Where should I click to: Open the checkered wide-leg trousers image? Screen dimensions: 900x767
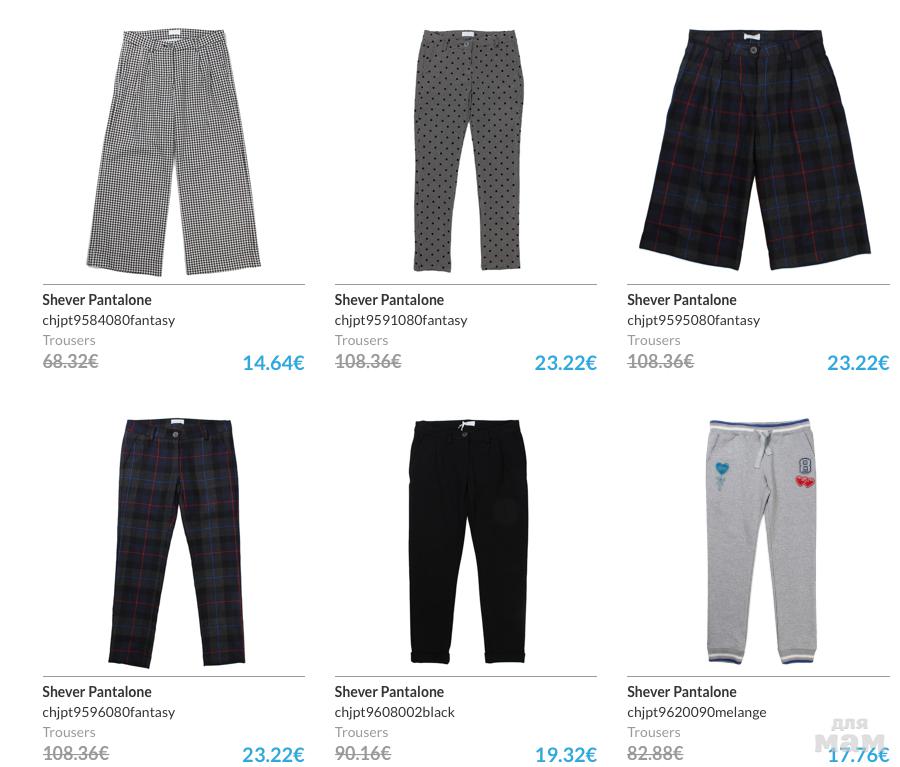(x=173, y=152)
